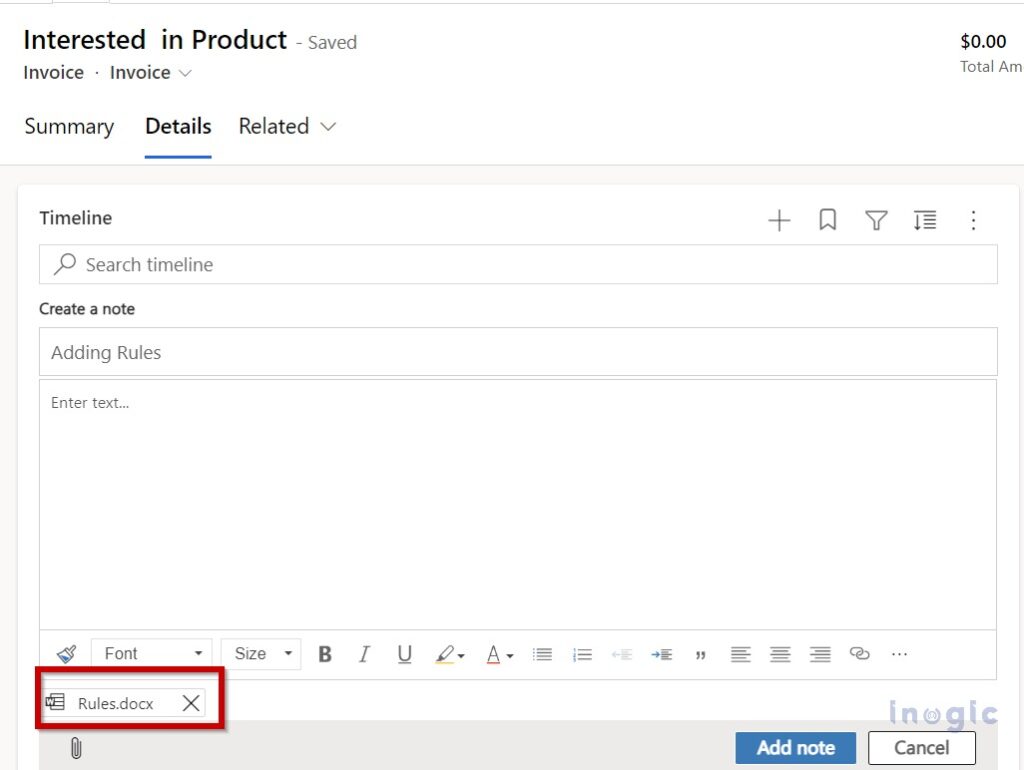Open more Timeline commands via the ellipsis icon

pyautogui.click(x=974, y=220)
